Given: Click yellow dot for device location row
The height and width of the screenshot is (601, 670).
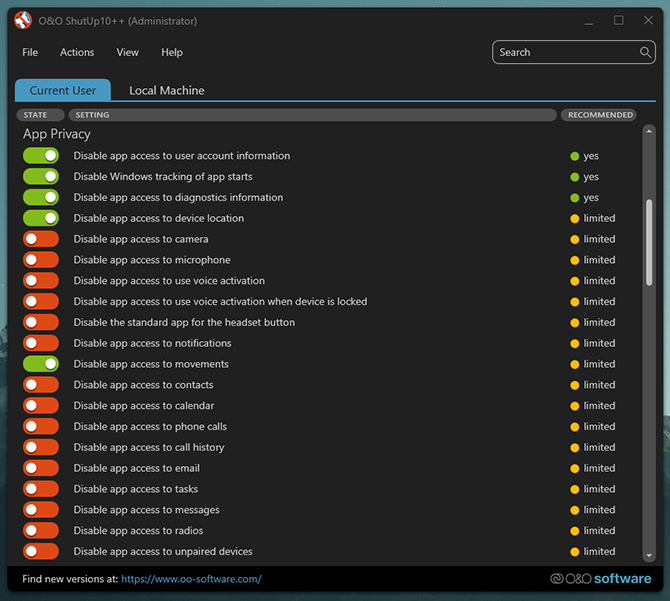Looking at the screenshot, I should point(574,219).
